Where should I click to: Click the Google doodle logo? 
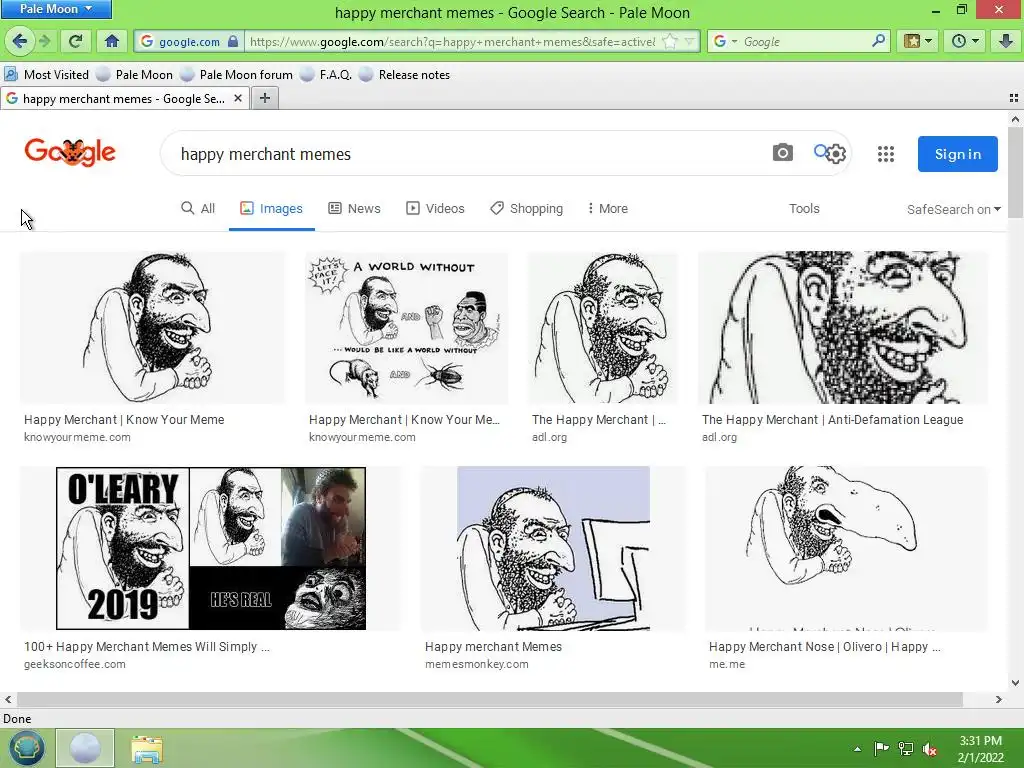click(x=70, y=153)
